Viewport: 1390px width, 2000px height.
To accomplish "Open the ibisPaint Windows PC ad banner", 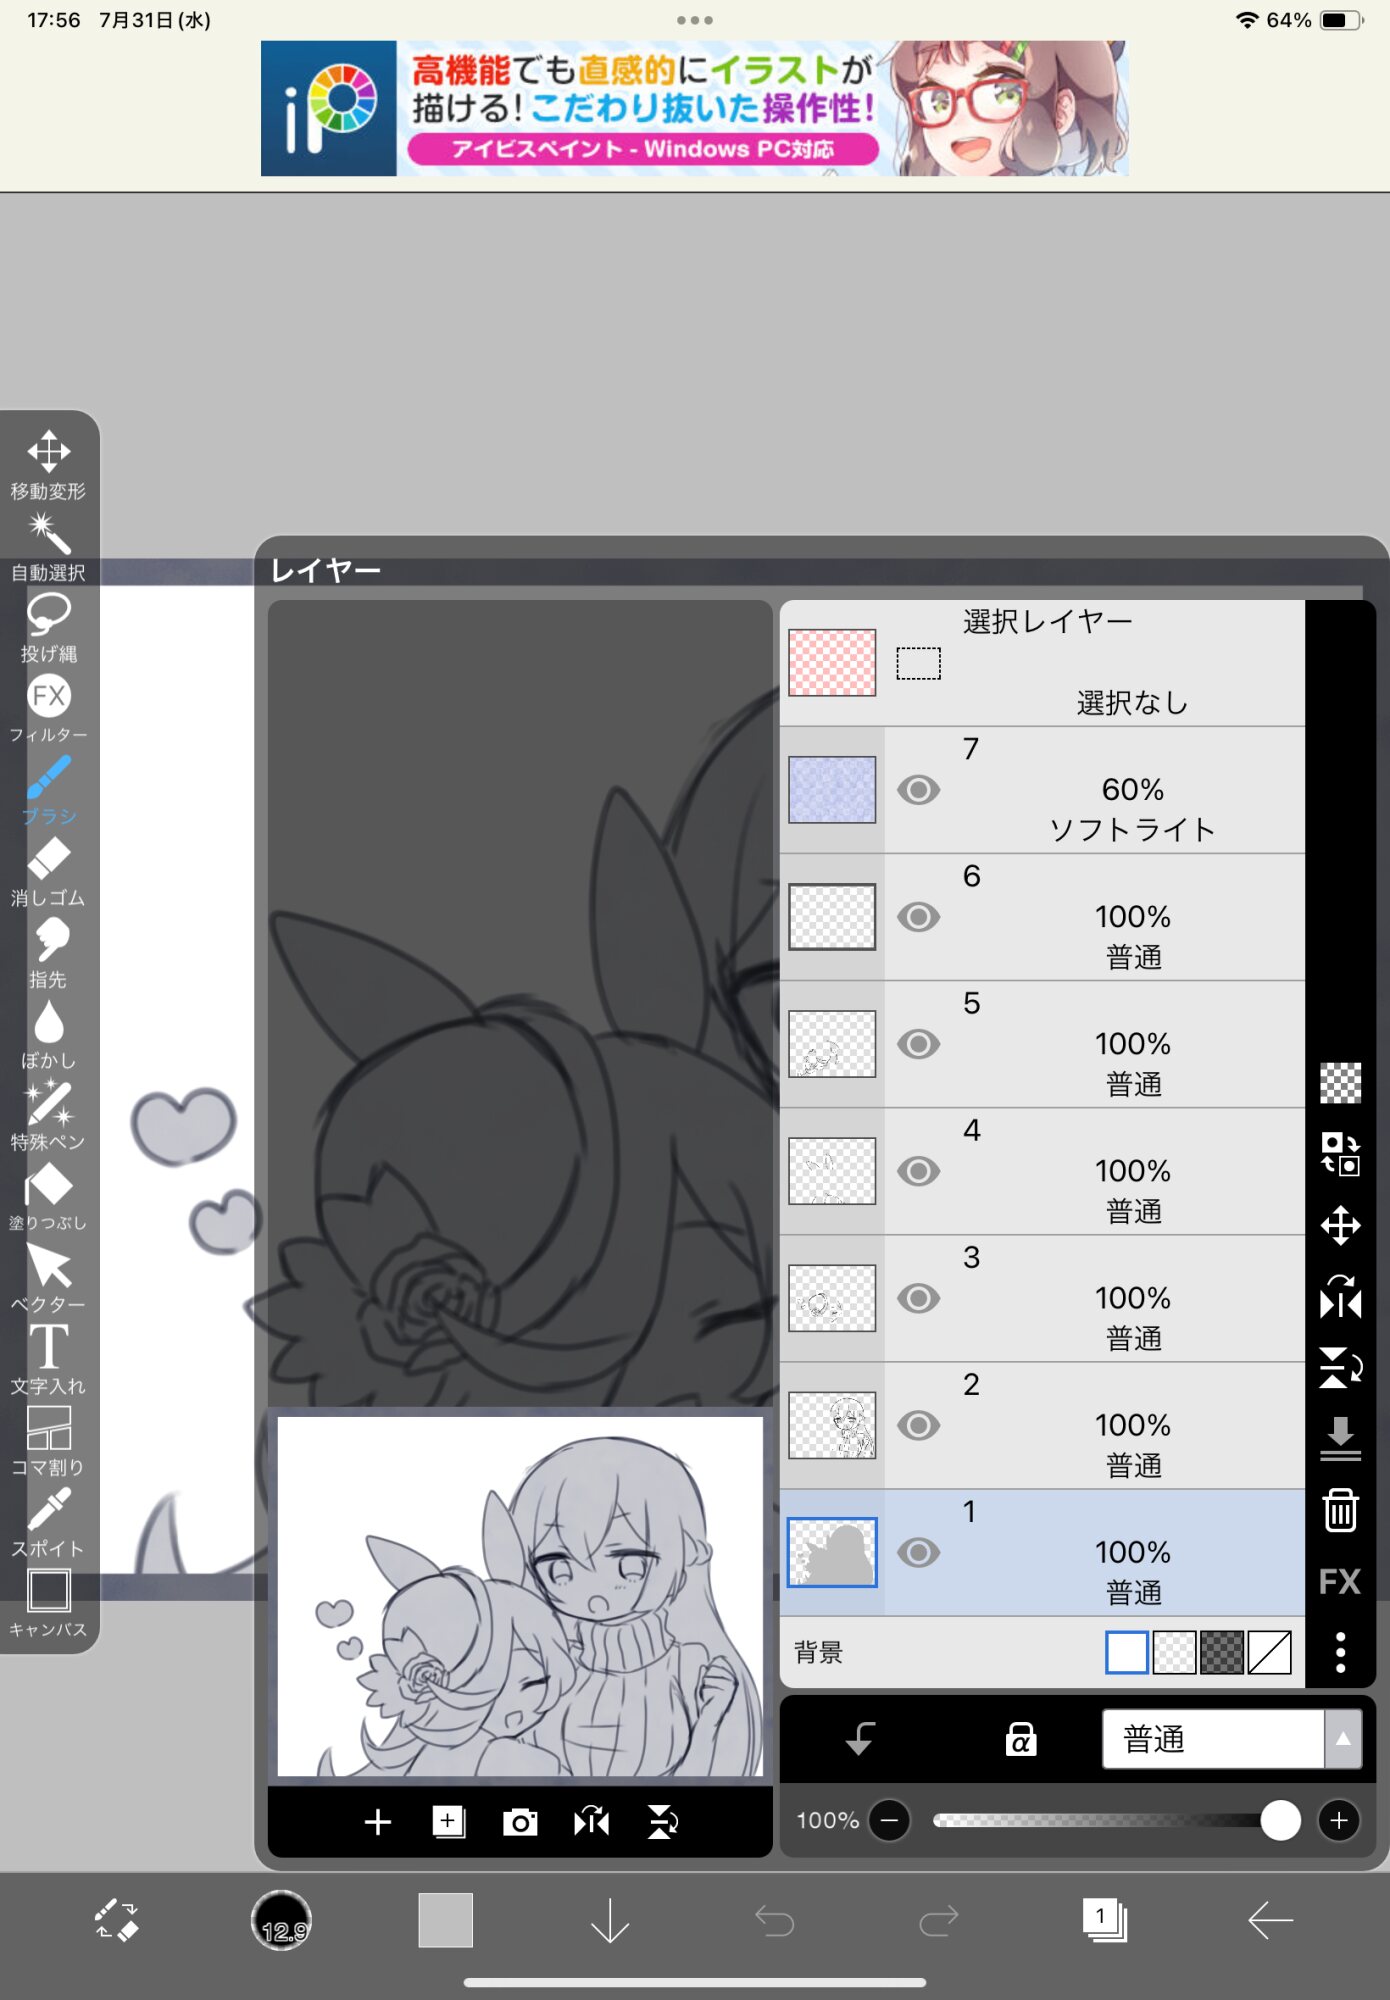I will tap(694, 108).
